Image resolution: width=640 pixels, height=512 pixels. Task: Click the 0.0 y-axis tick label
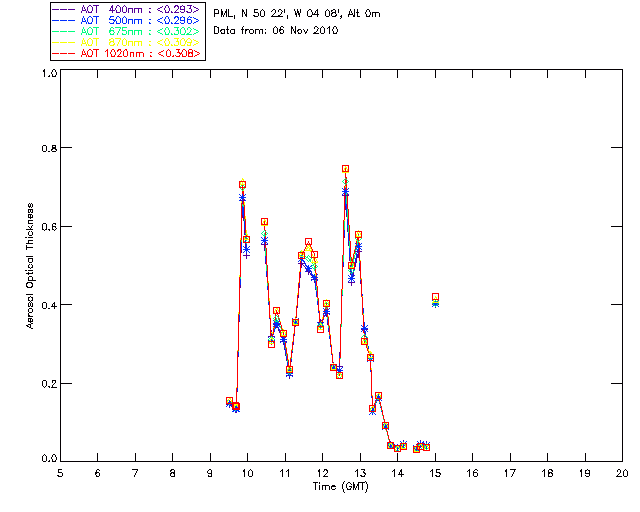(49, 459)
